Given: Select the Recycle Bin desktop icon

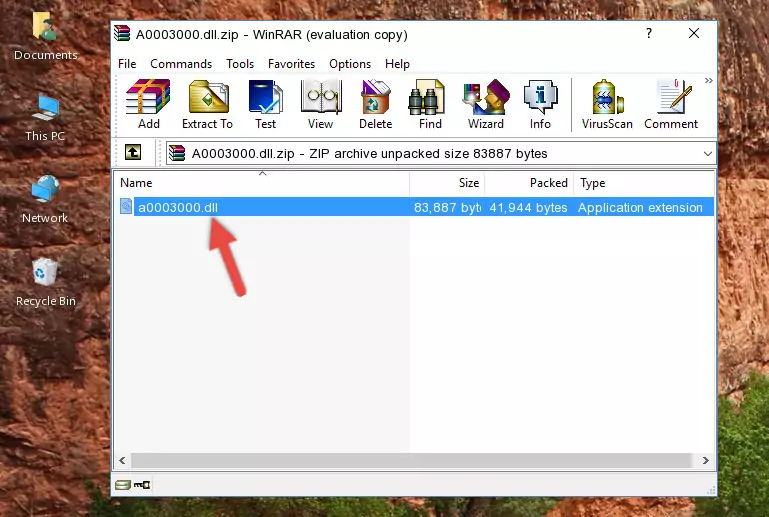Looking at the screenshot, I should 46,282.
